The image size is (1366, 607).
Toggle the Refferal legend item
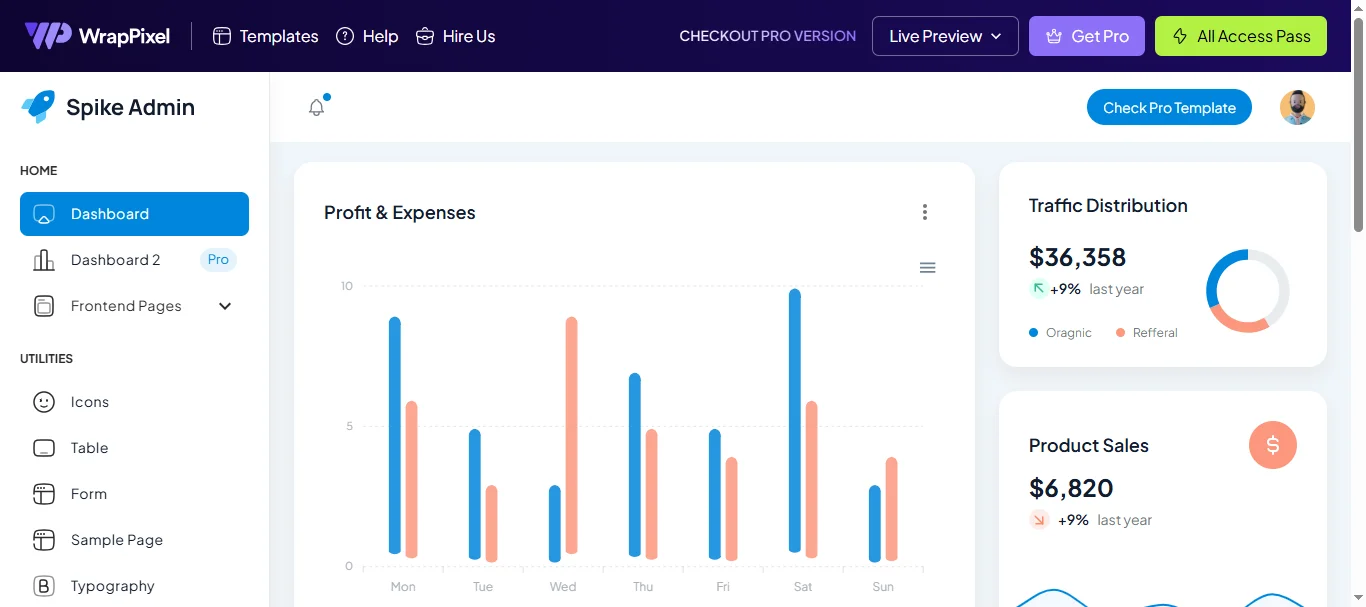click(x=1147, y=333)
